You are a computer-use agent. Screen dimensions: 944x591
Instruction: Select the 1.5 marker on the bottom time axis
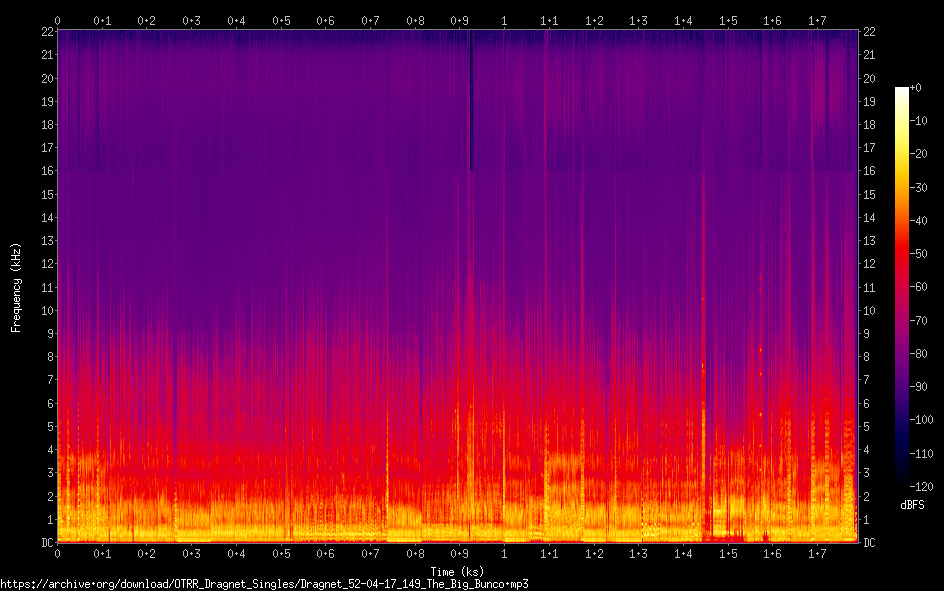pos(728,553)
